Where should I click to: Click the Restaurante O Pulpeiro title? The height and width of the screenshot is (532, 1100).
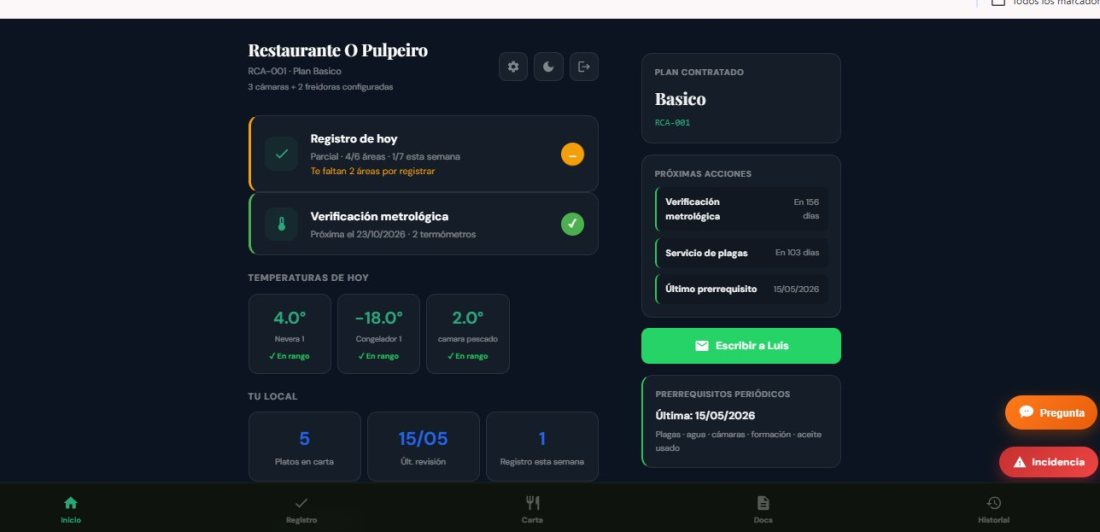pos(337,51)
